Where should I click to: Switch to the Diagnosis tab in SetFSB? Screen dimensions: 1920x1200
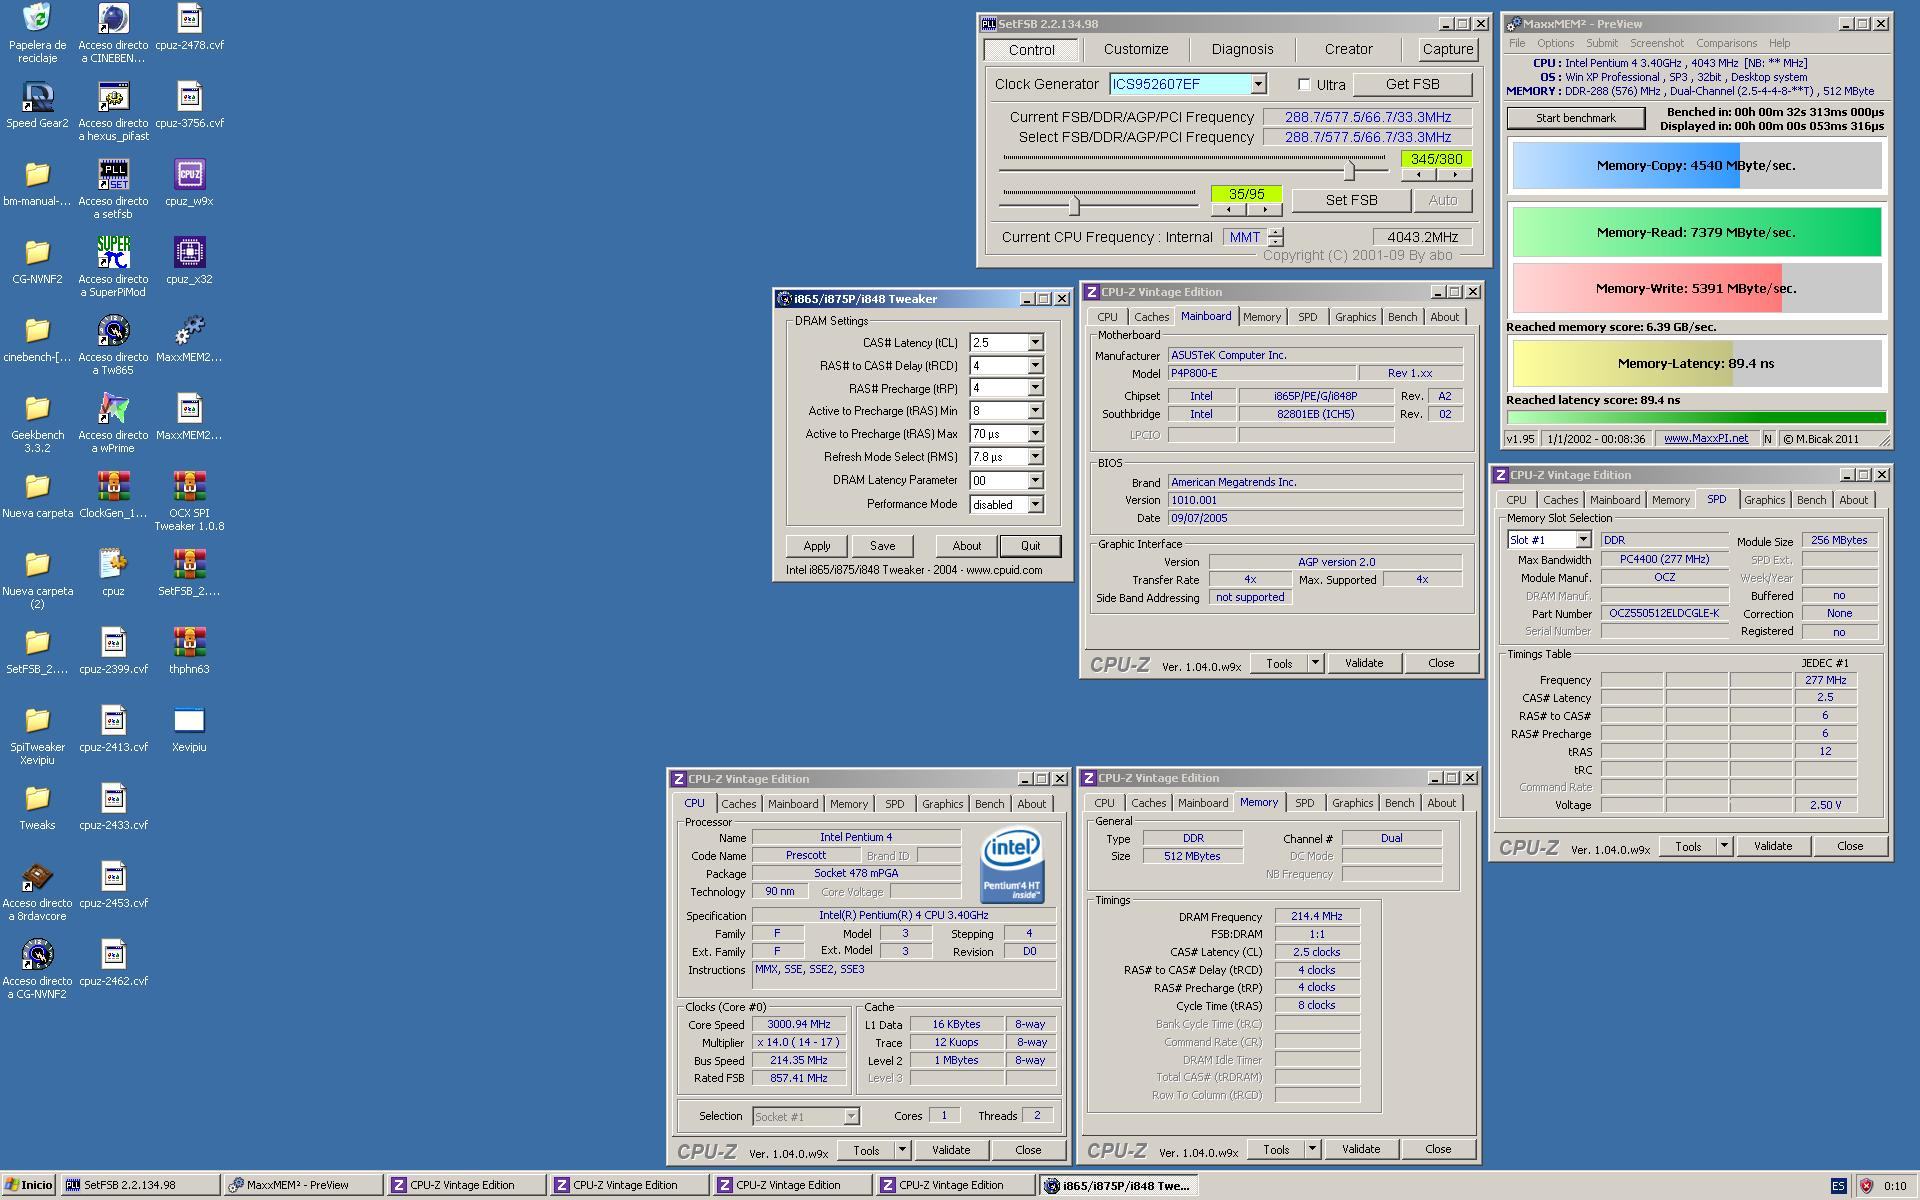click(1242, 49)
